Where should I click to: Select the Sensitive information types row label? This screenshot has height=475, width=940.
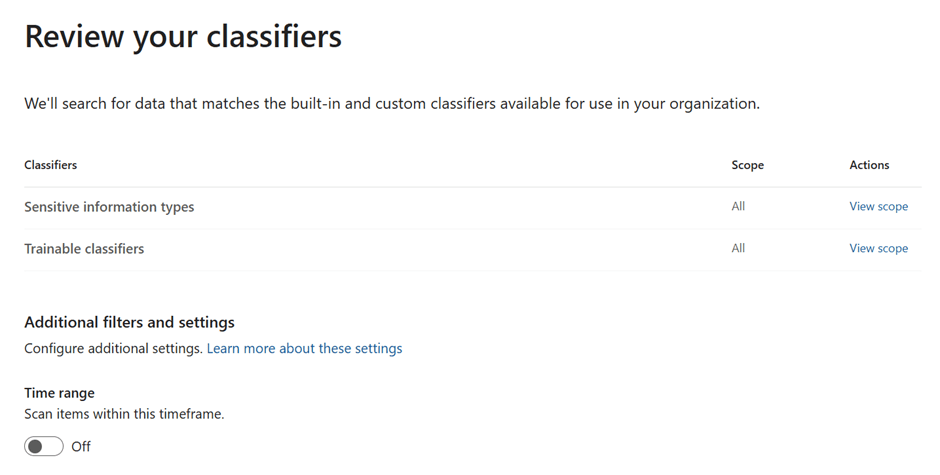(109, 207)
